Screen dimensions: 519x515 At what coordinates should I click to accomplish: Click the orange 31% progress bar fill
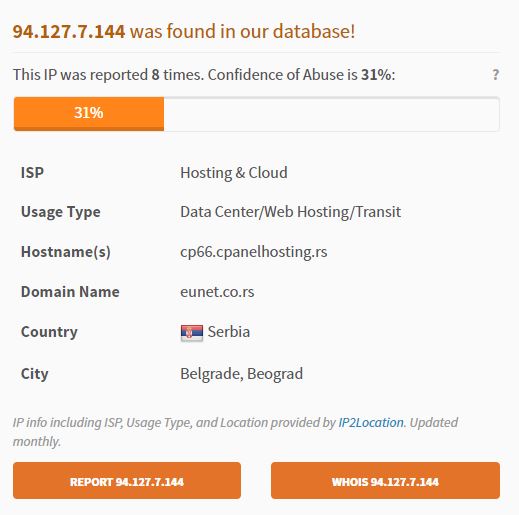pos(89,114)
